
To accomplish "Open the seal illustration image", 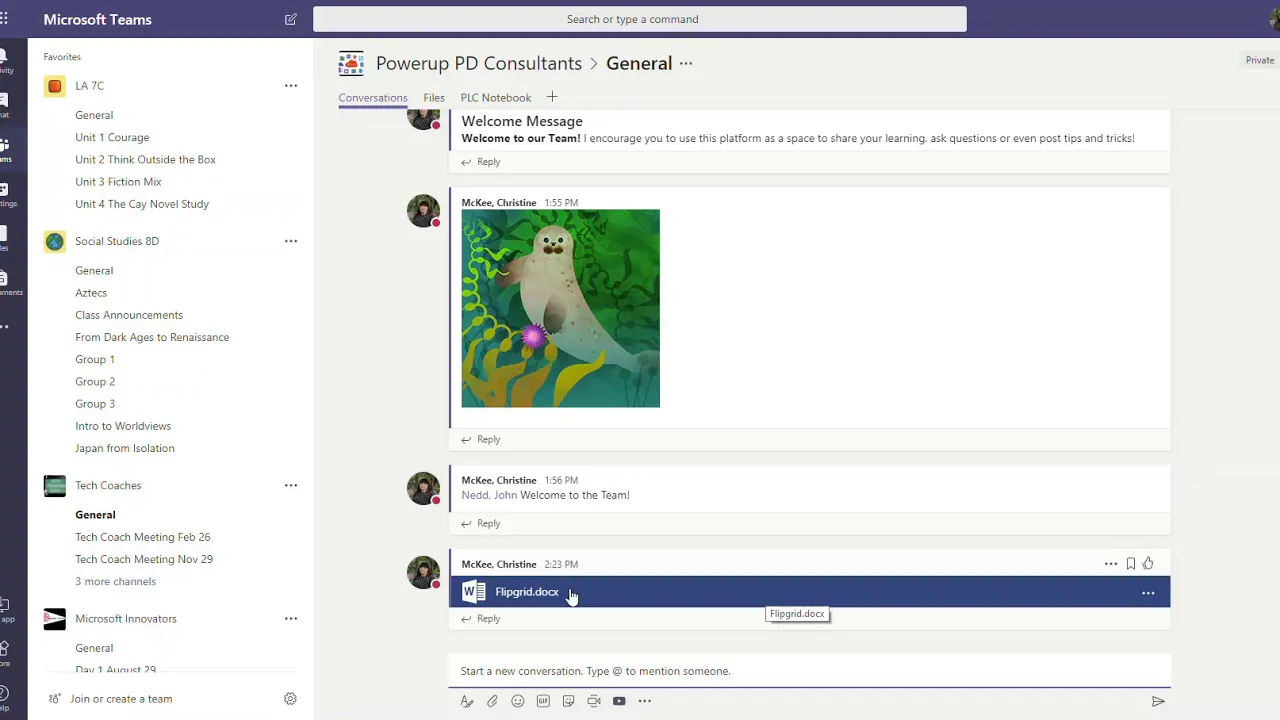I will [x=560, y=308].
